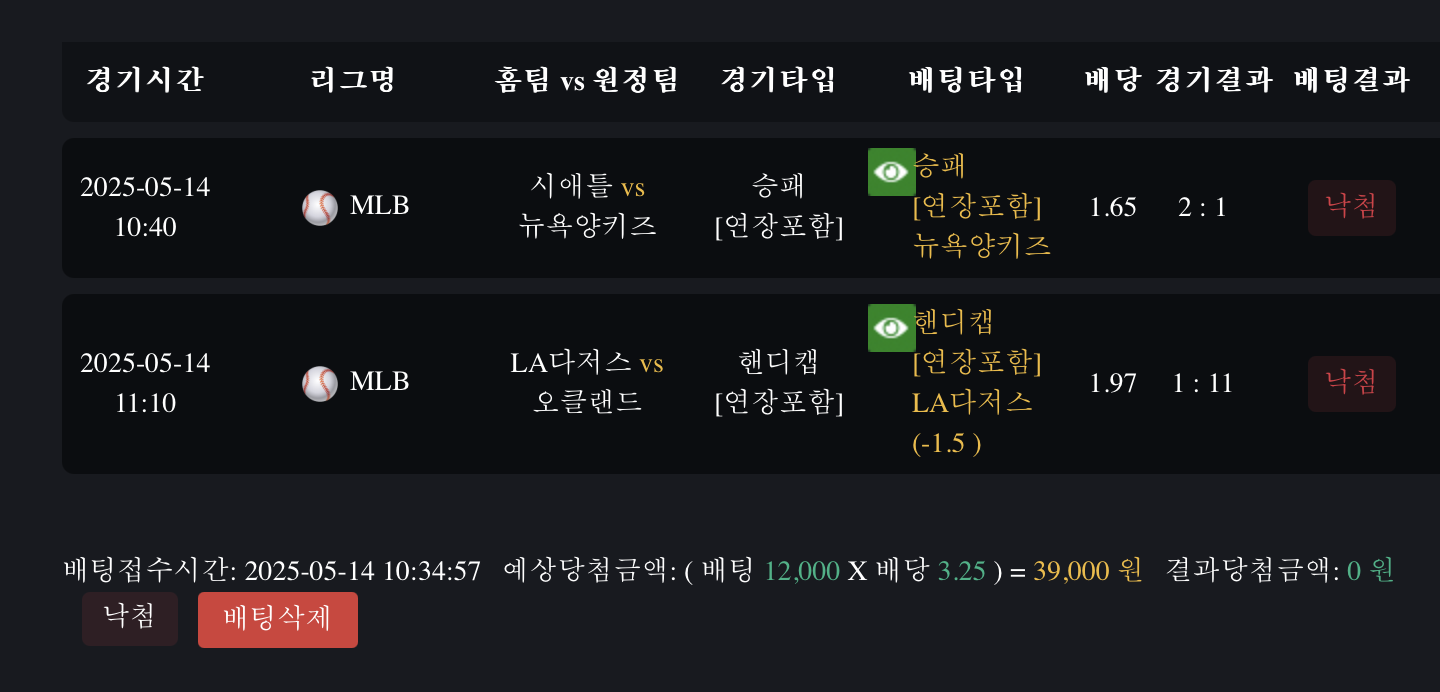Toggle the eye icon beside 핸디캡 LA다저스 bet
This screenshot has height=692, width=1440.
(x=891, y=328)
